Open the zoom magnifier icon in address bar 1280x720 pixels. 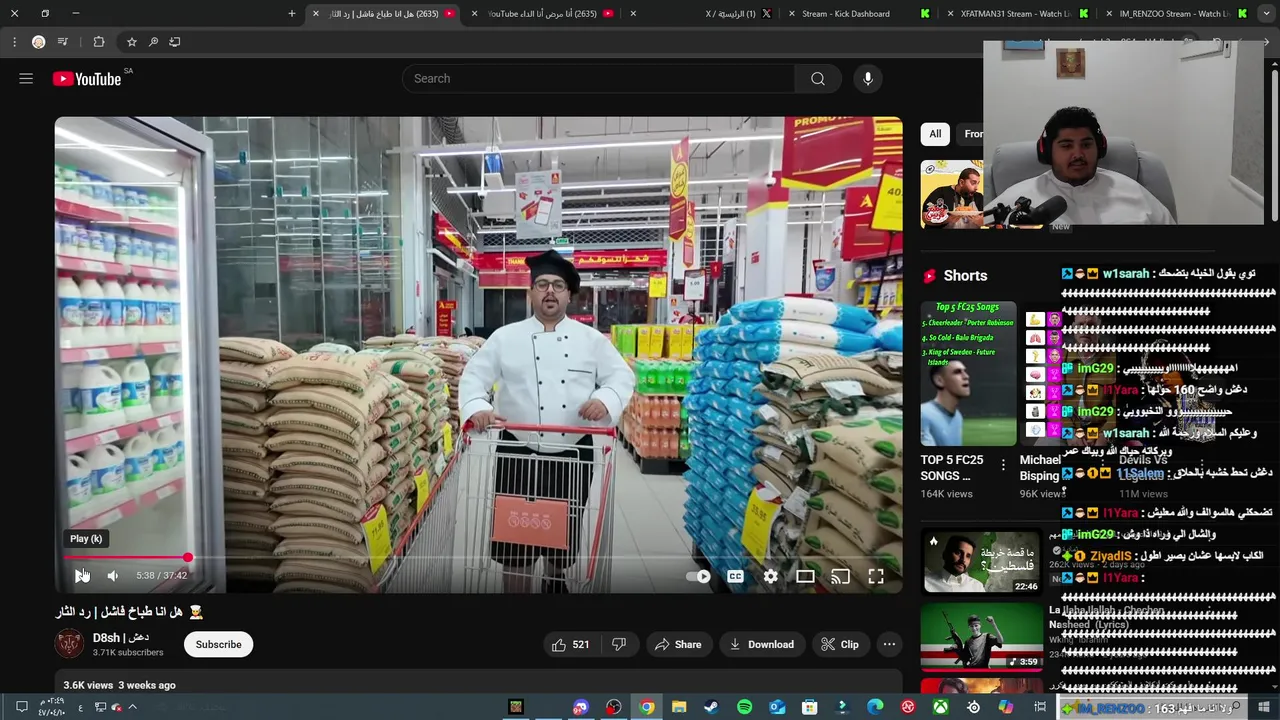coord(153,42)
